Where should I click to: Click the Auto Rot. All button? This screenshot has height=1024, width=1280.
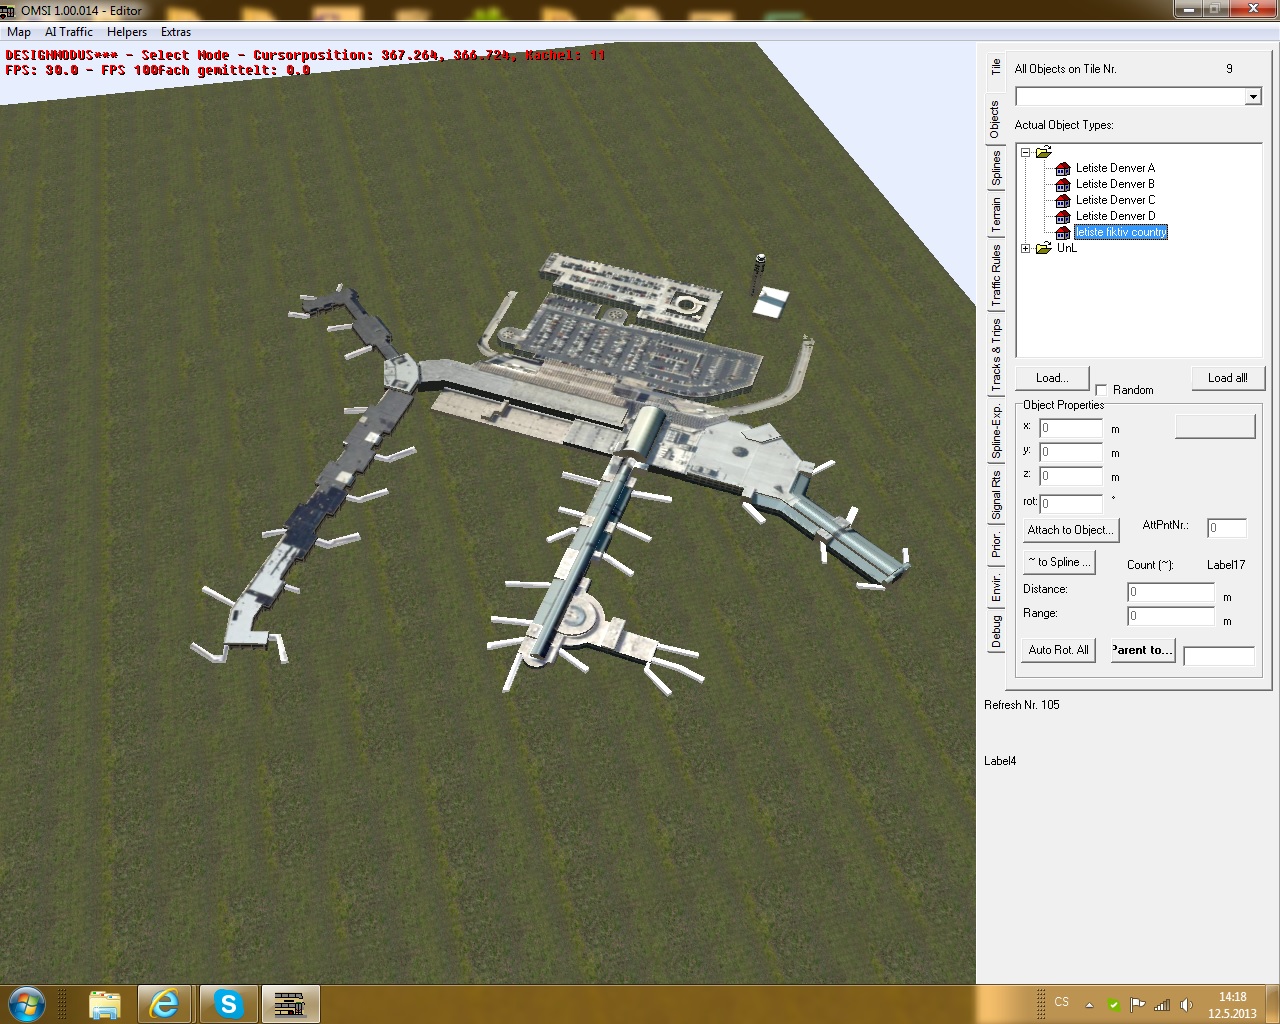click(x=1058, y=650)
